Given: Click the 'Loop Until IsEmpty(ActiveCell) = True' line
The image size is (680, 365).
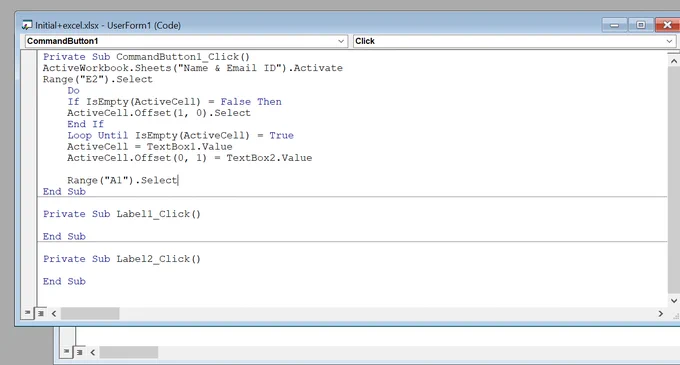Looking at the screenshot, I should (180, 136).
